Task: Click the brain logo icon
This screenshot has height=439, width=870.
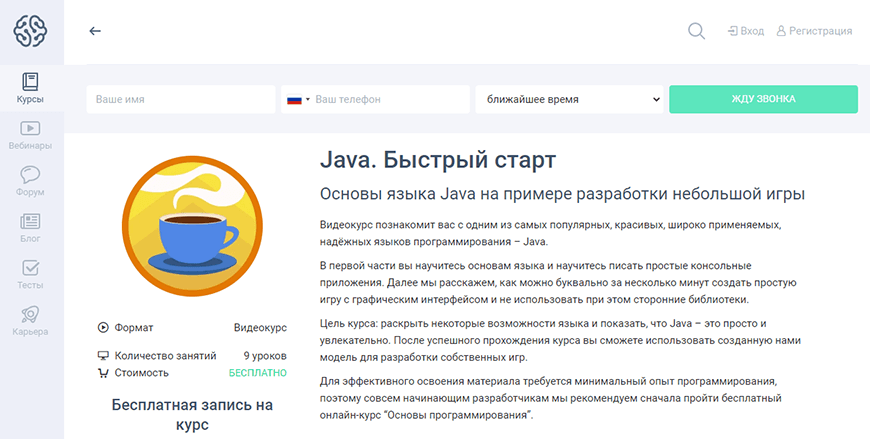Action: click(31, 30)
